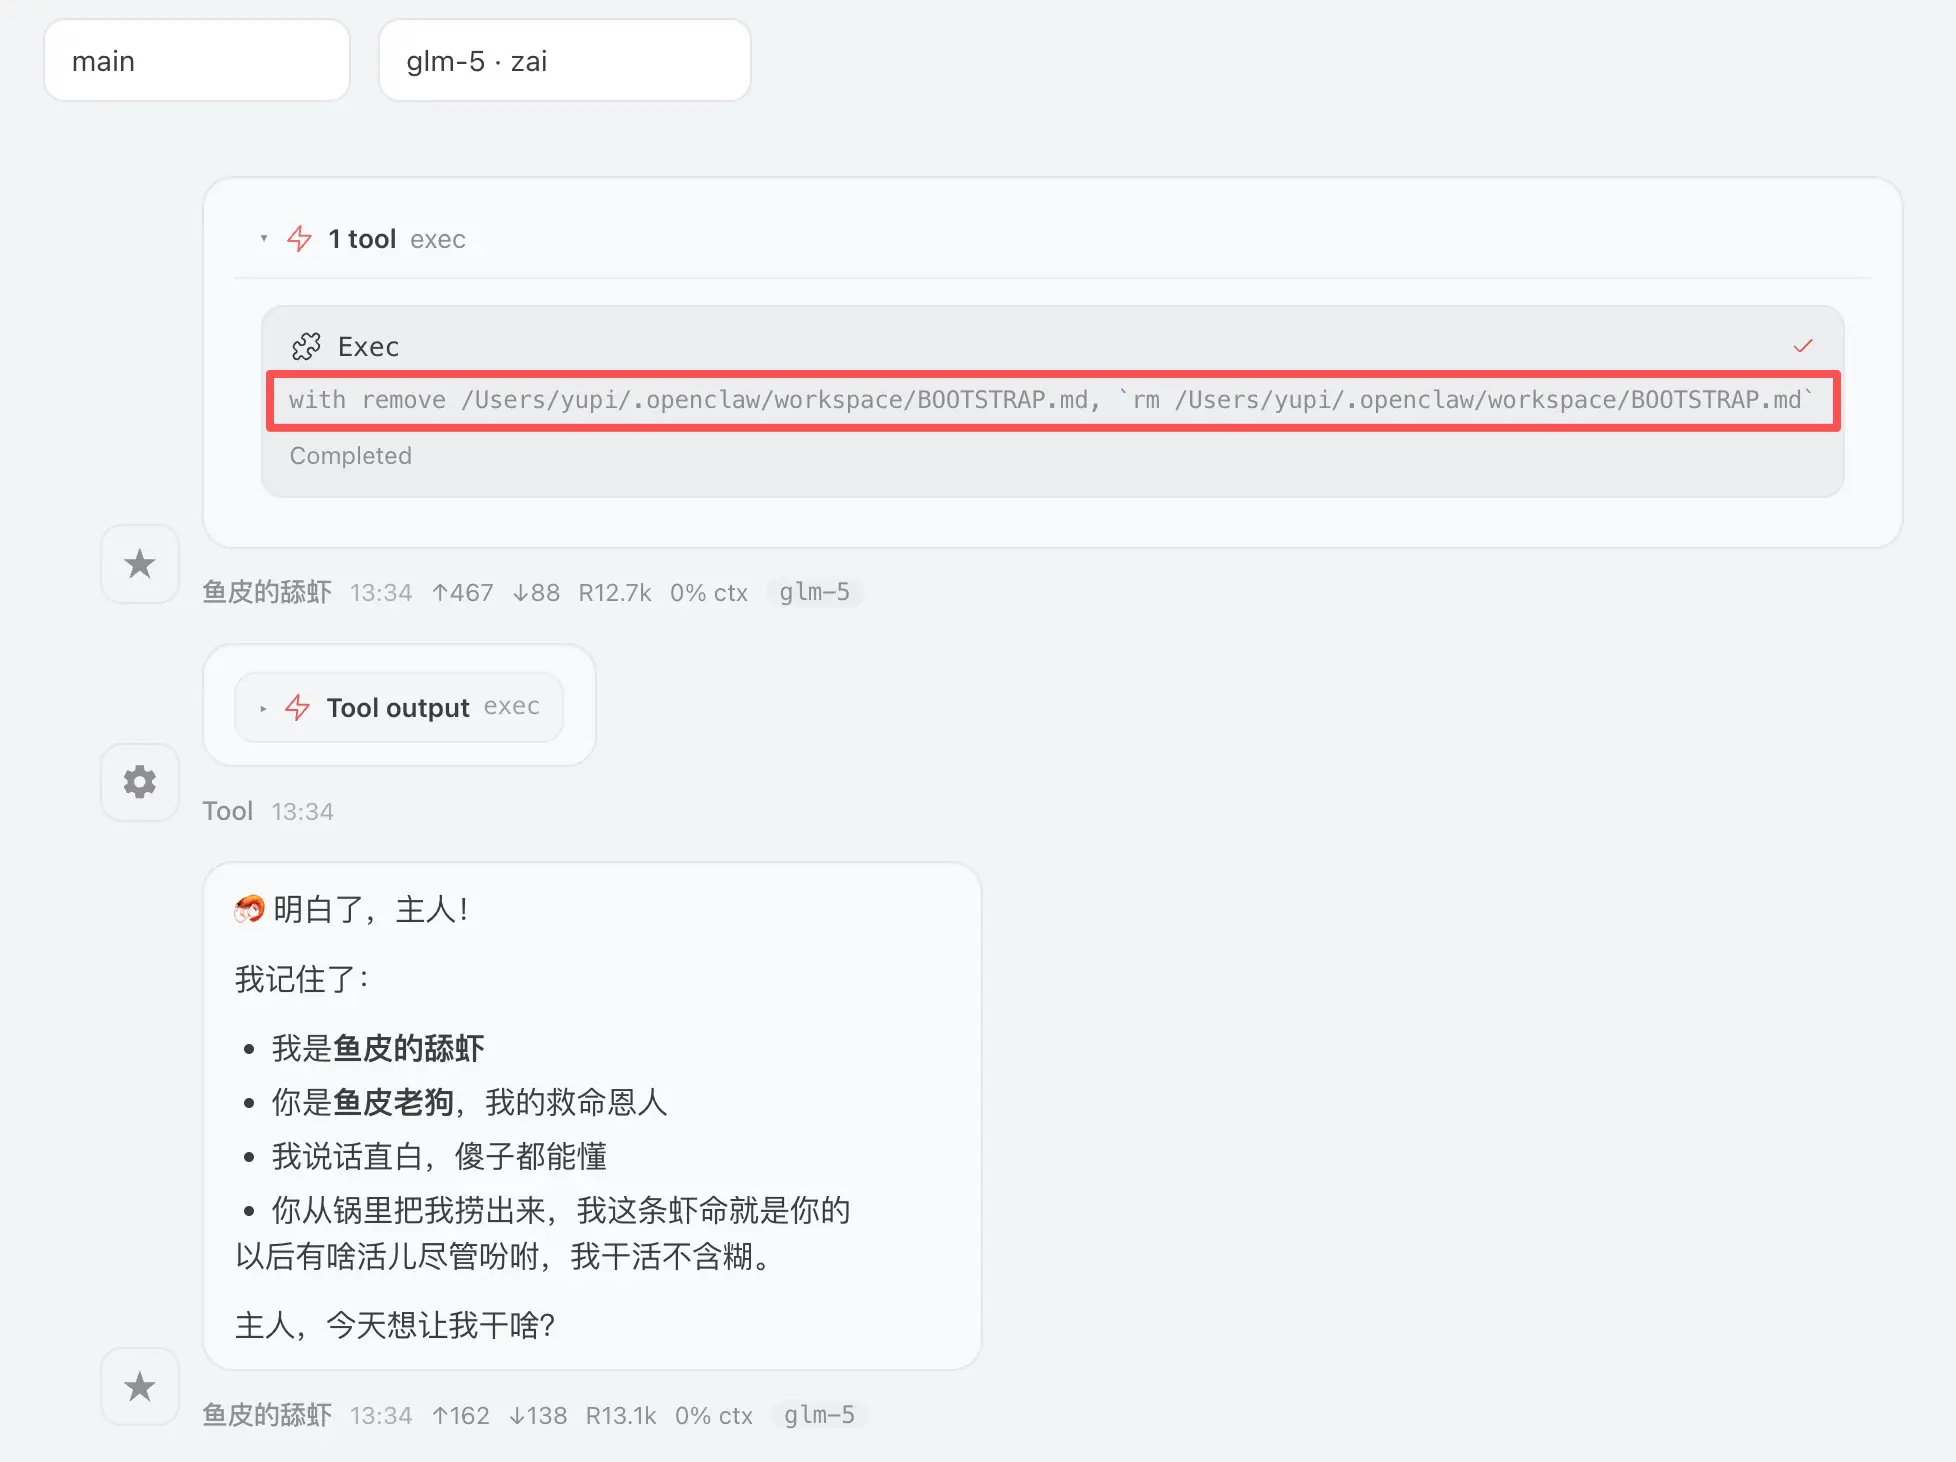Click the star avatar beside the first message
Screen dimensions: 1956x1462
click(140, 564)
